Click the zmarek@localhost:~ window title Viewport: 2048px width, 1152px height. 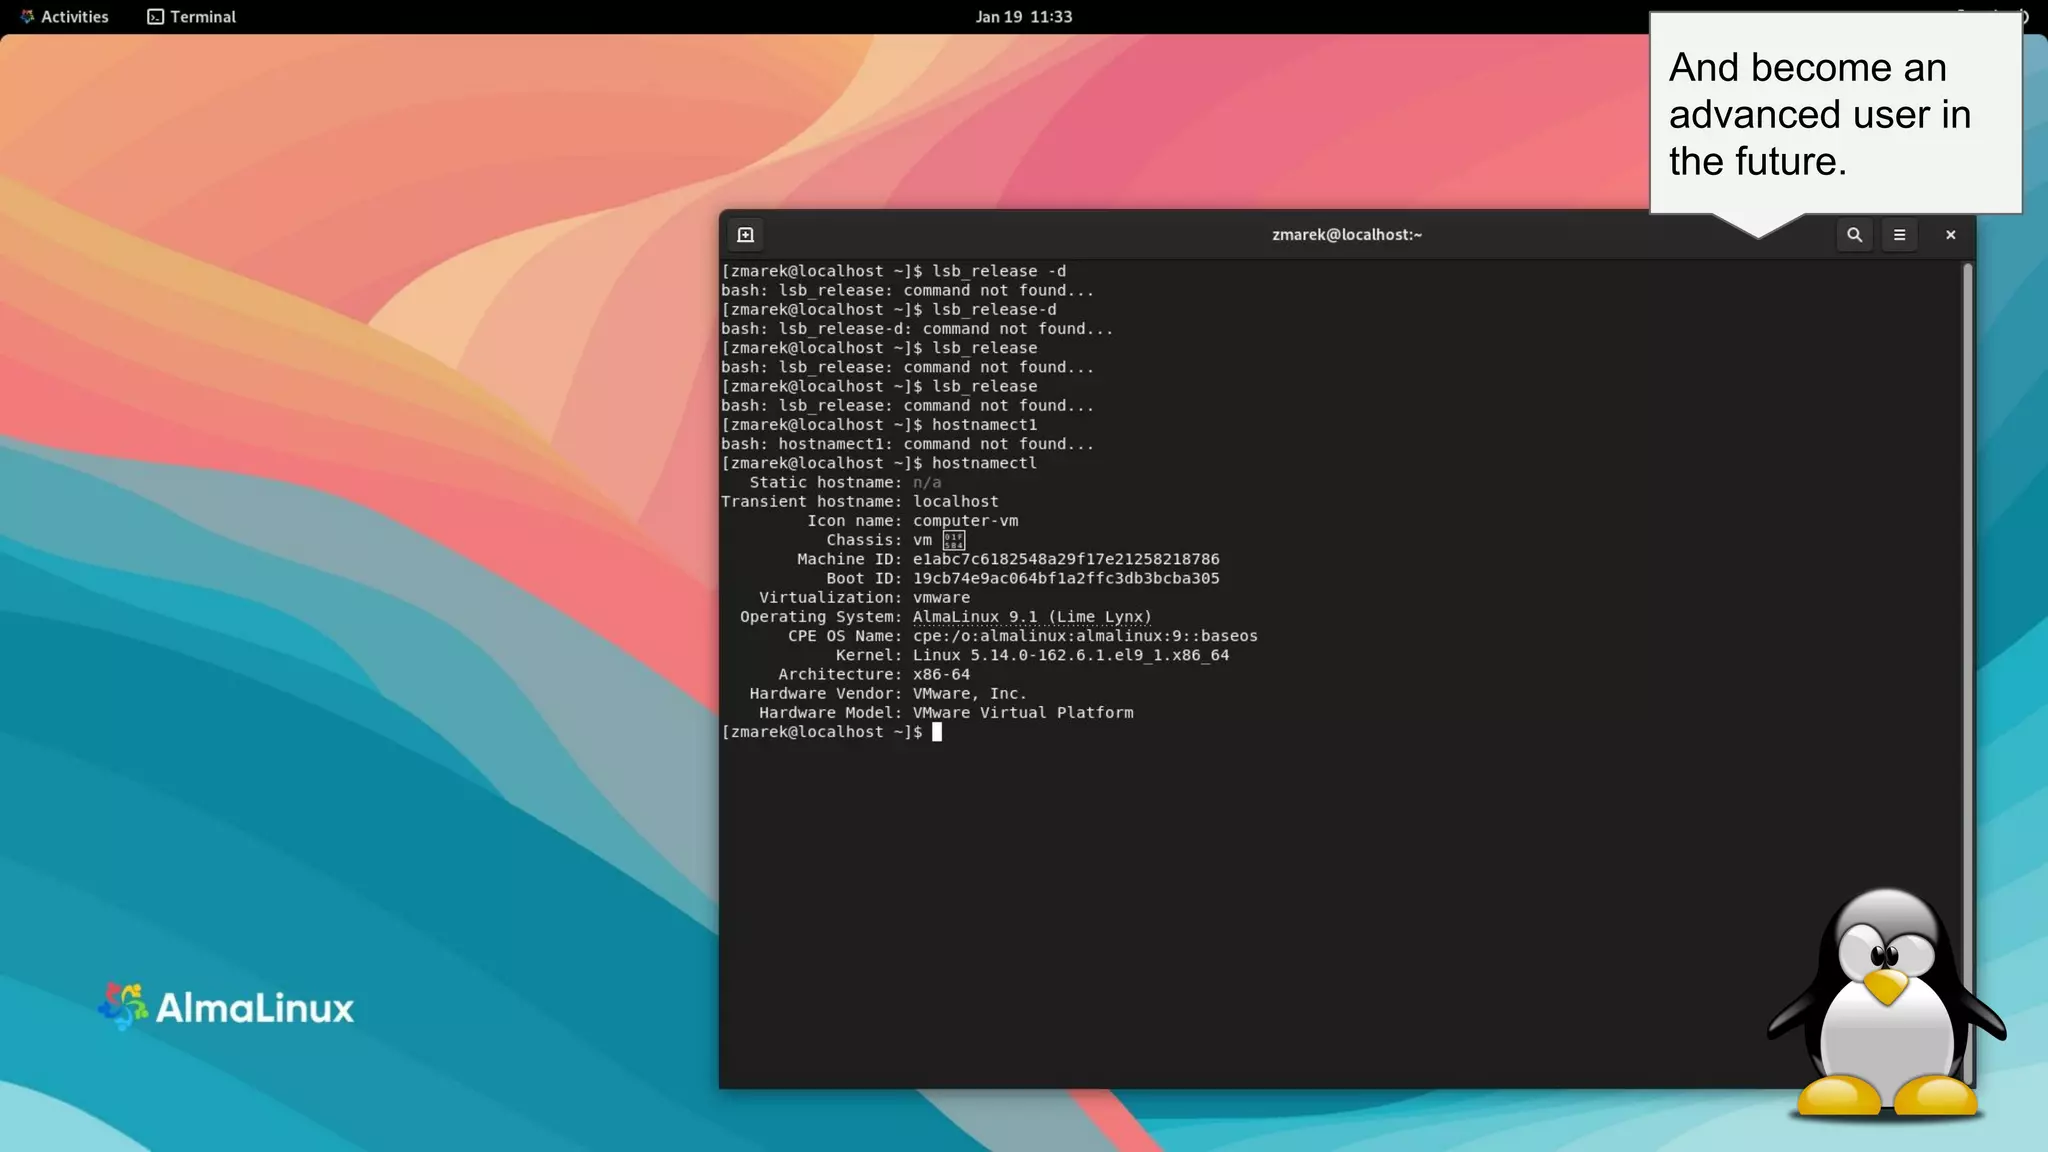pos(1346,235)
